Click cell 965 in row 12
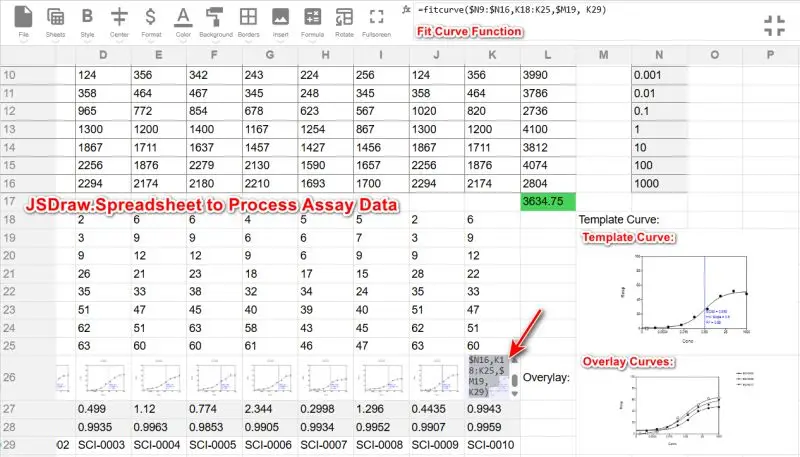 click(103, 111)
